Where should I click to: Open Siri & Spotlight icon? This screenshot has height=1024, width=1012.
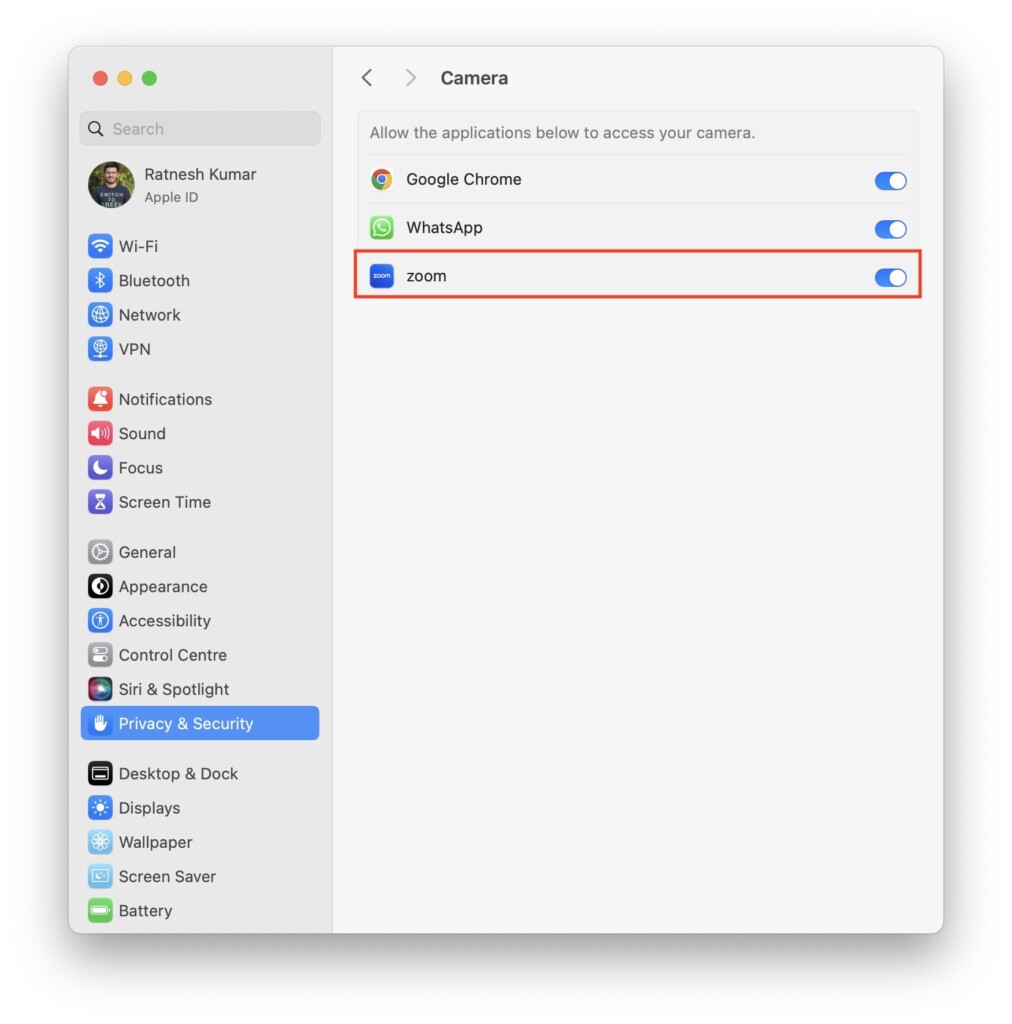click(x=100, y=689)
